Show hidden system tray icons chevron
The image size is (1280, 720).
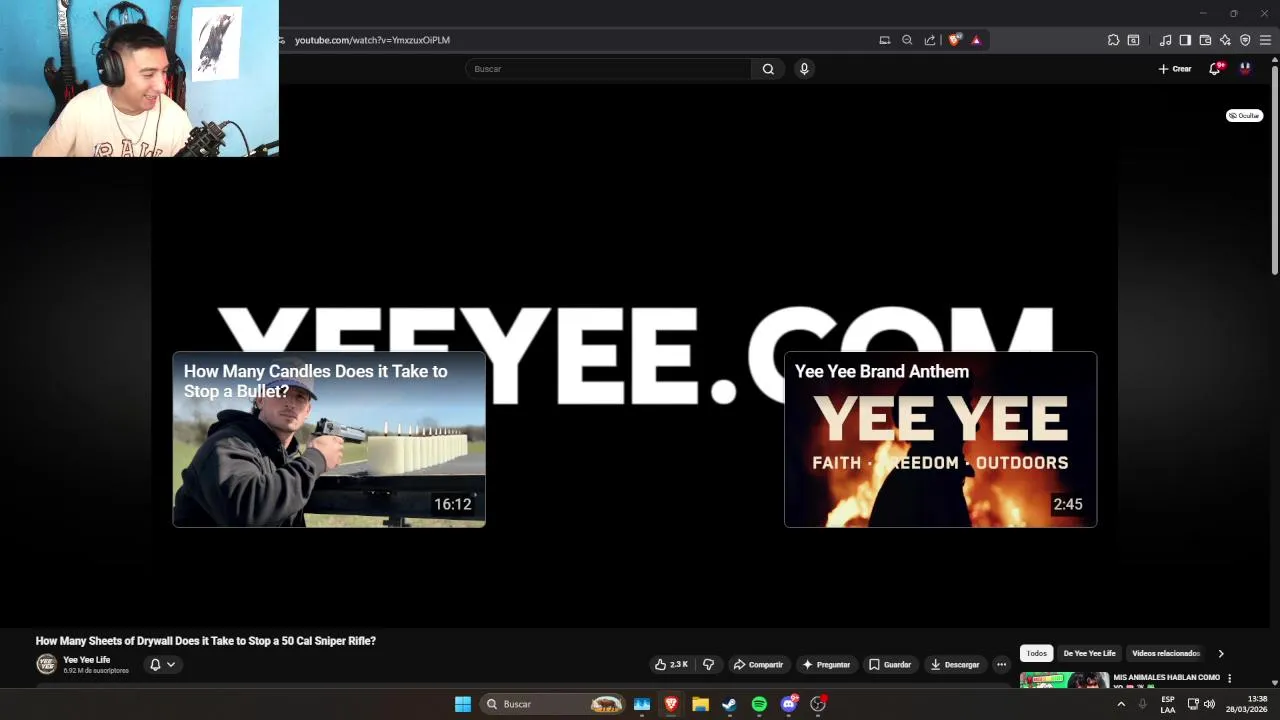coord(1121,704)
